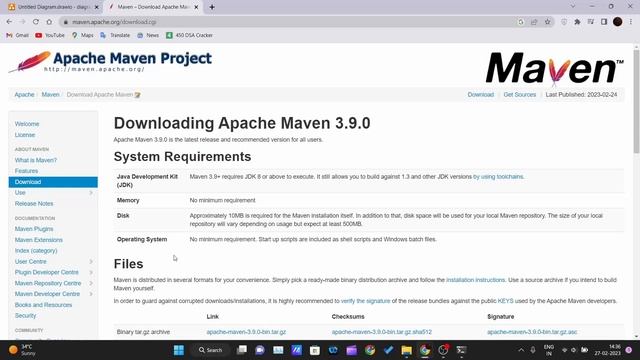Viewport: 640px width, 360px height.
Task: Click the edit icon beside Download Apache Maven
Action: tap(138, 95)
